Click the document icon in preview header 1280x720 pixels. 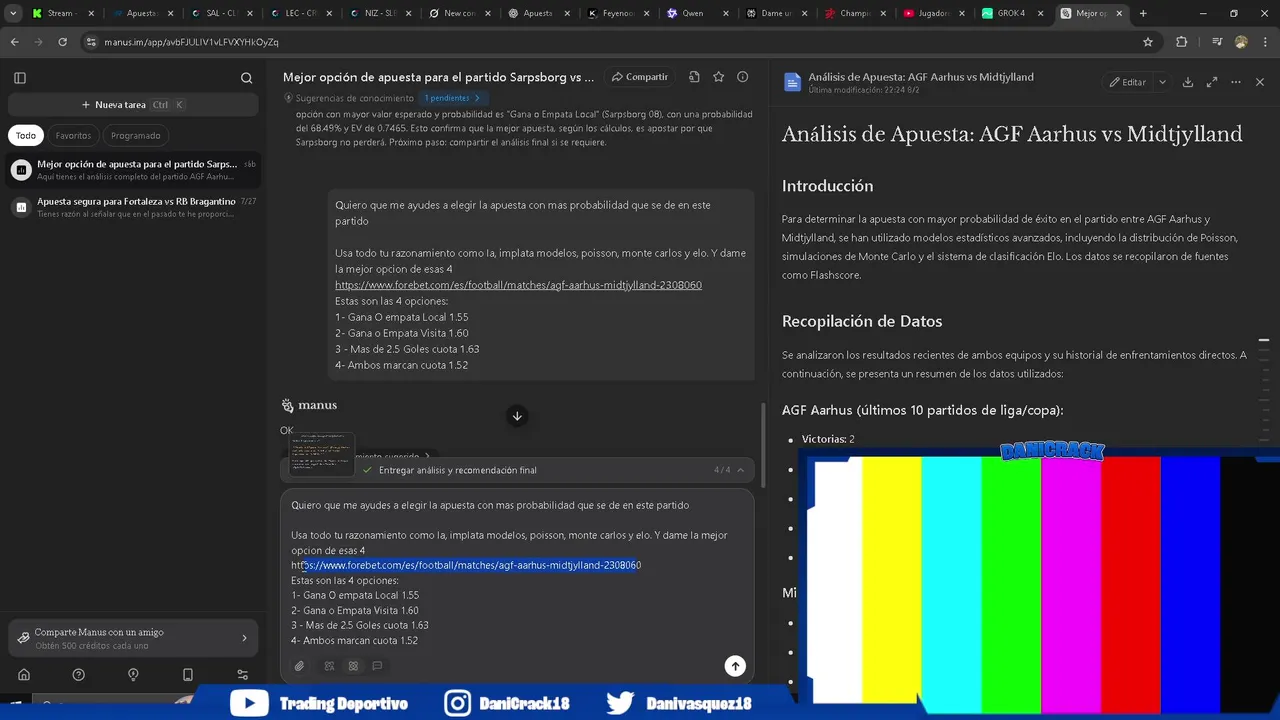[x=792, y=82]
